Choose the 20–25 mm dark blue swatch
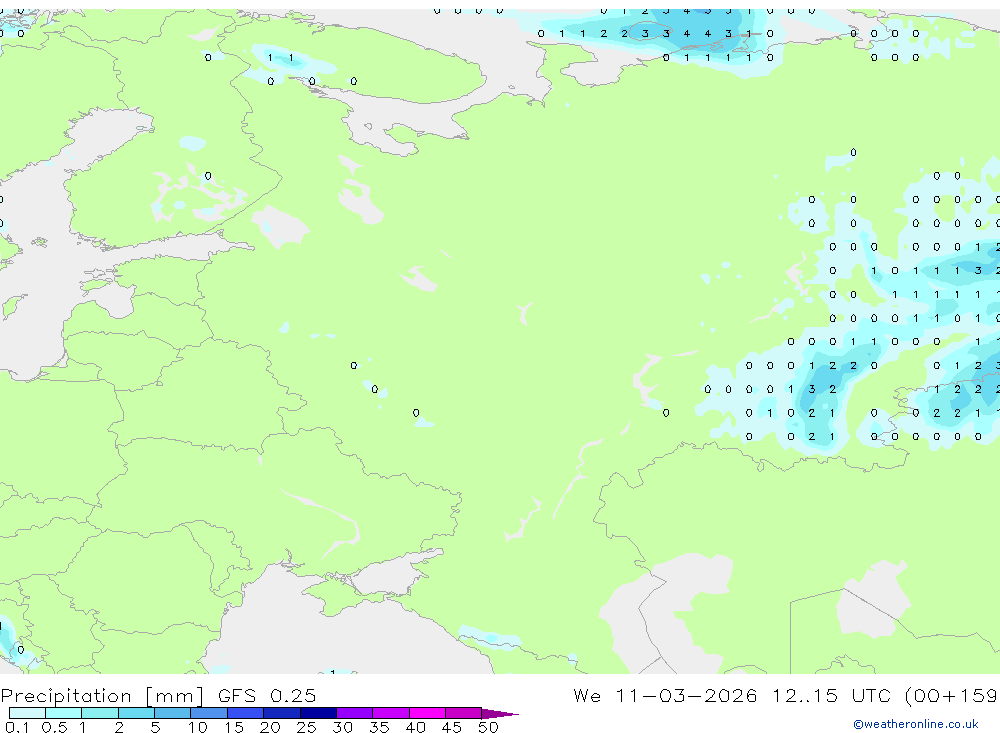The width and height of the screenshot is (1000, 733). [x=282, y=713]
